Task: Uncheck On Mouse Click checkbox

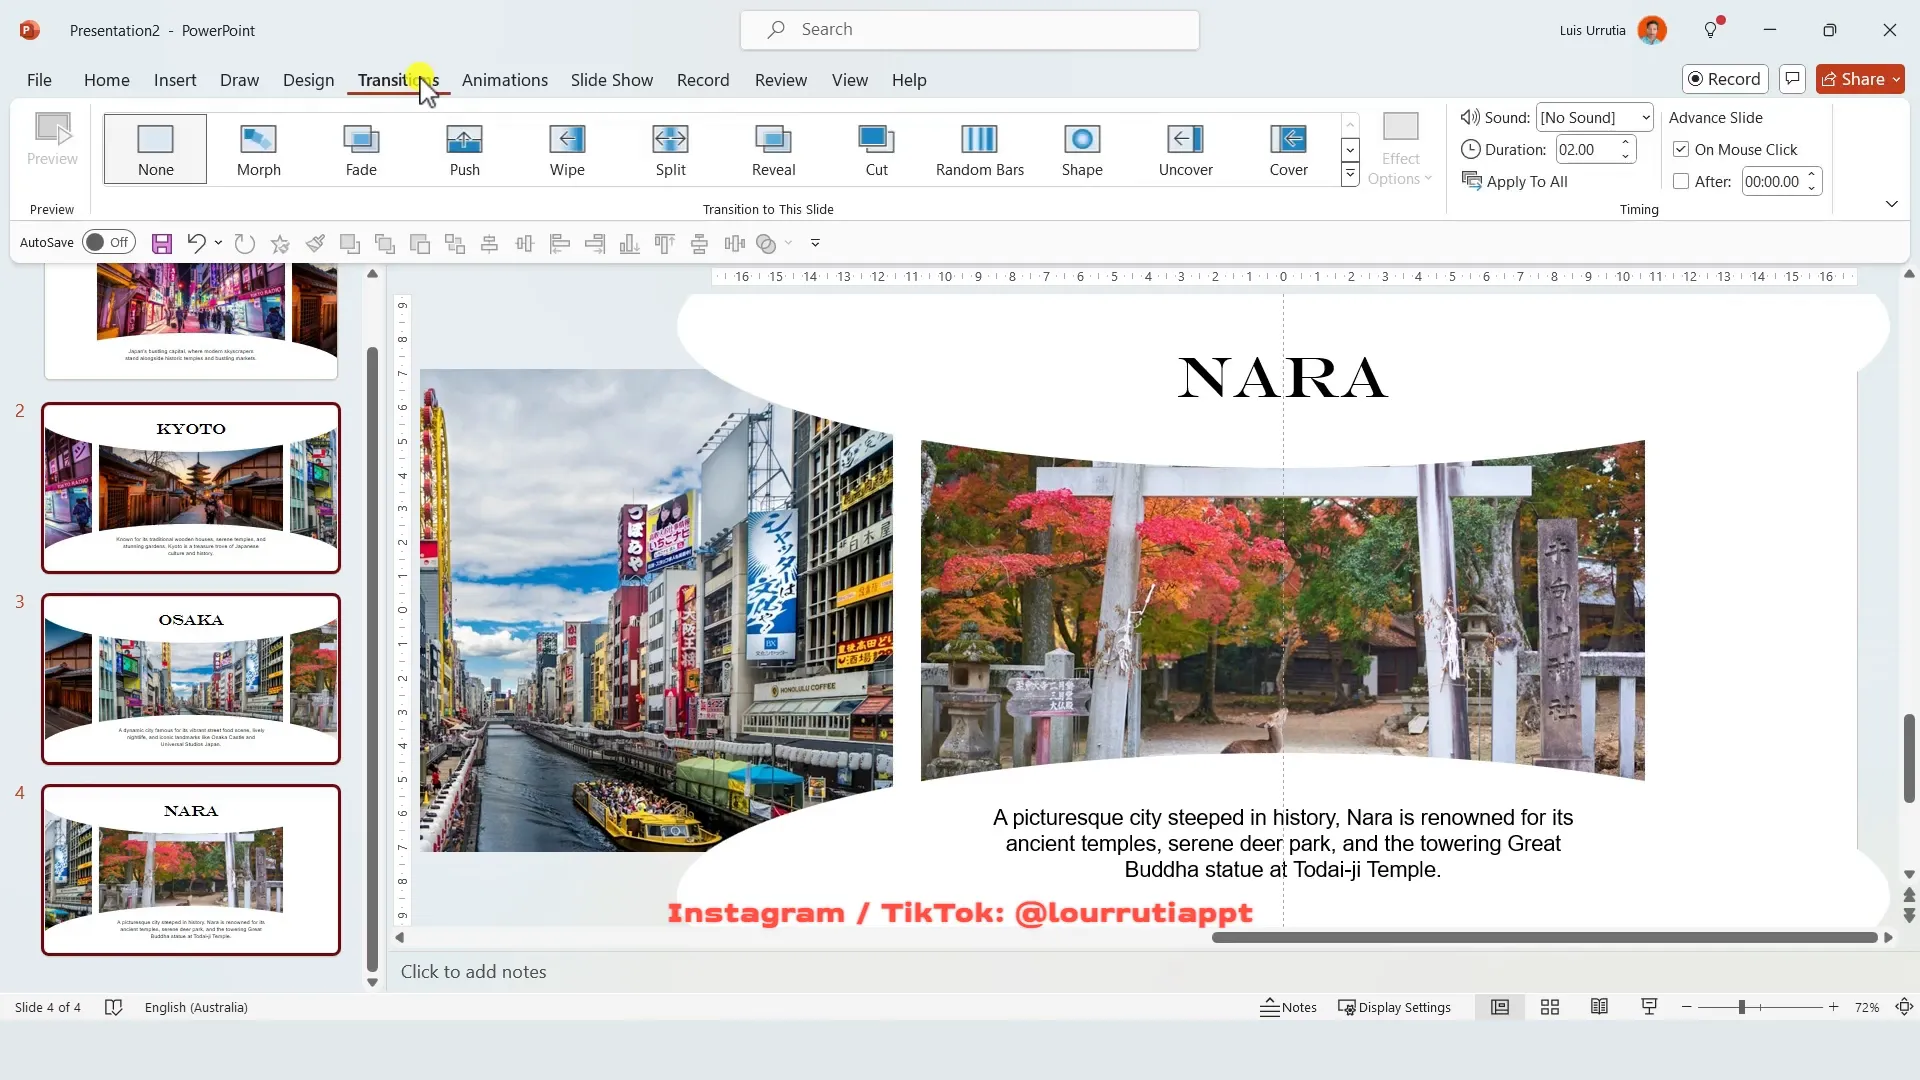Action: pyautogui.click(x=1681, y=150)
